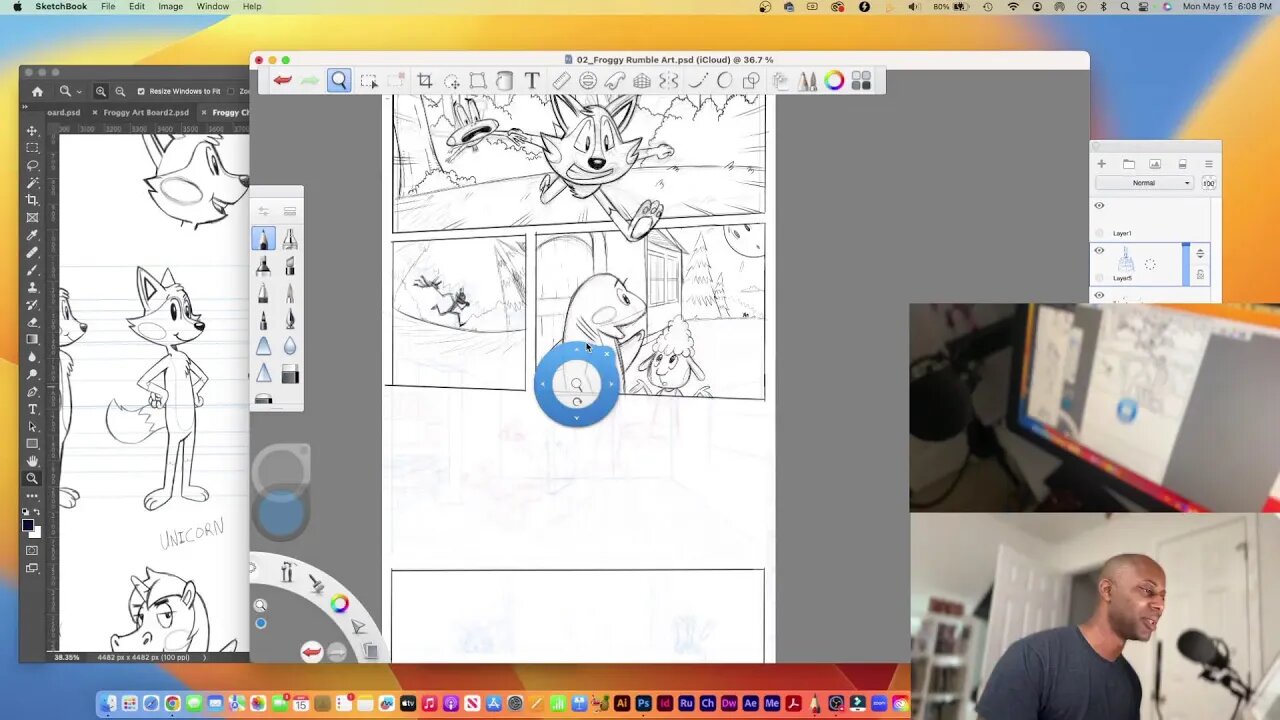Click the date and time in menu bar
Viewport: 1280px width, 720px height.
coord(1229,7)
